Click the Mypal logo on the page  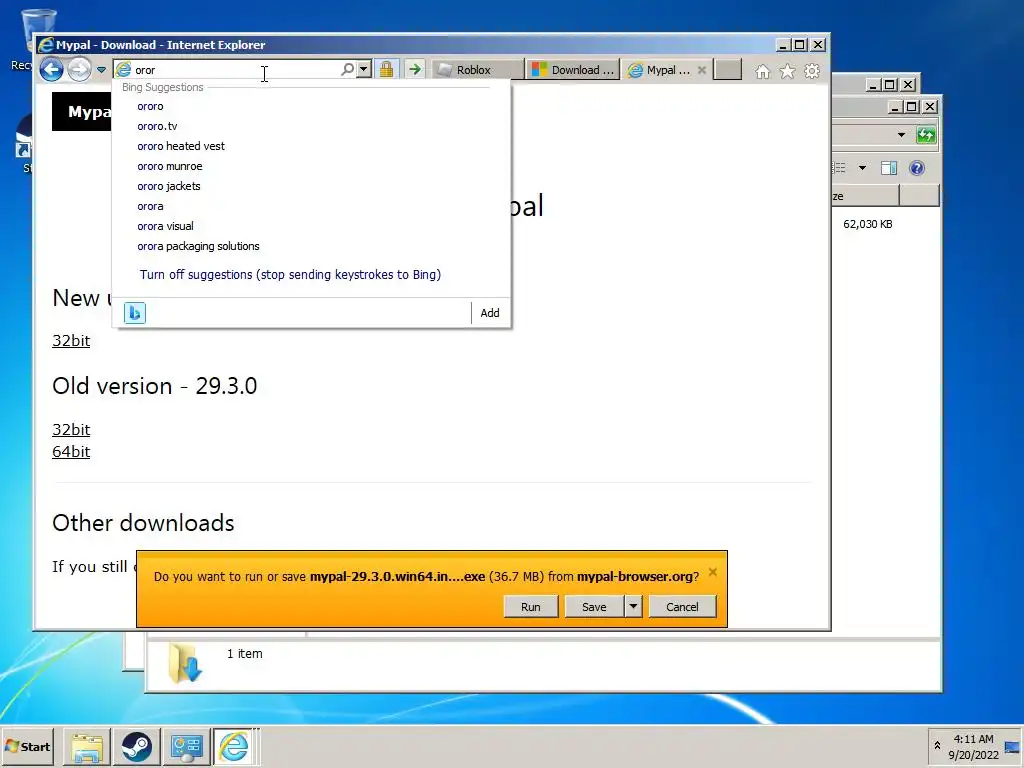point(82,112)
